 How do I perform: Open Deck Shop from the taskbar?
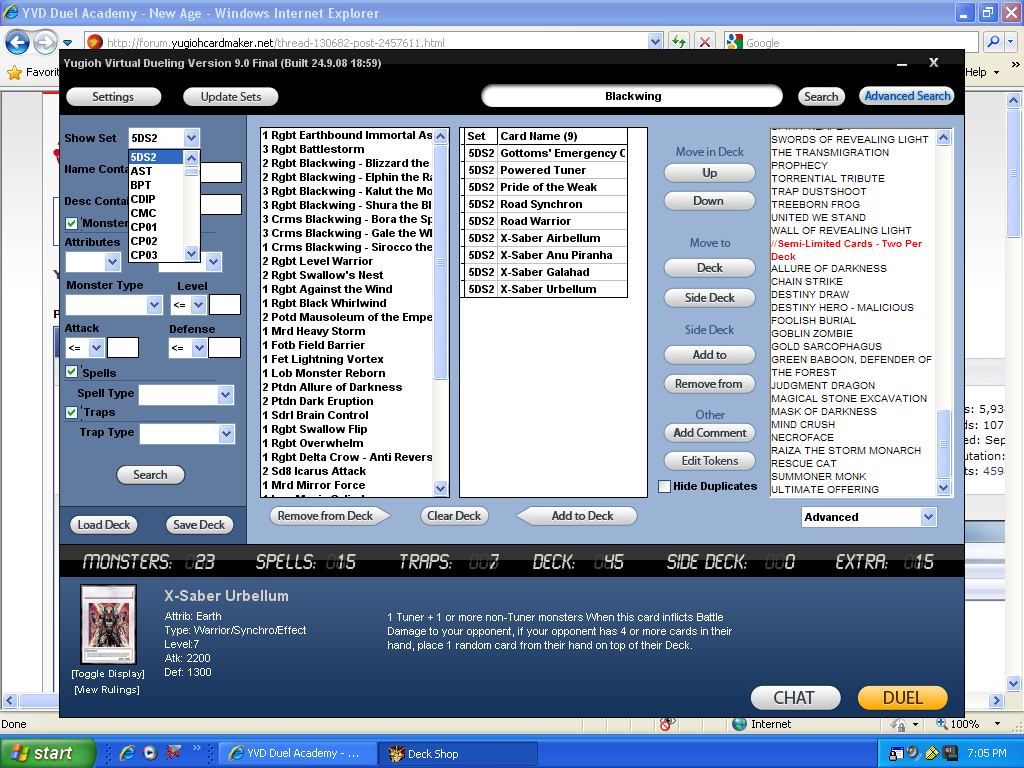click(x=460, y=753)
